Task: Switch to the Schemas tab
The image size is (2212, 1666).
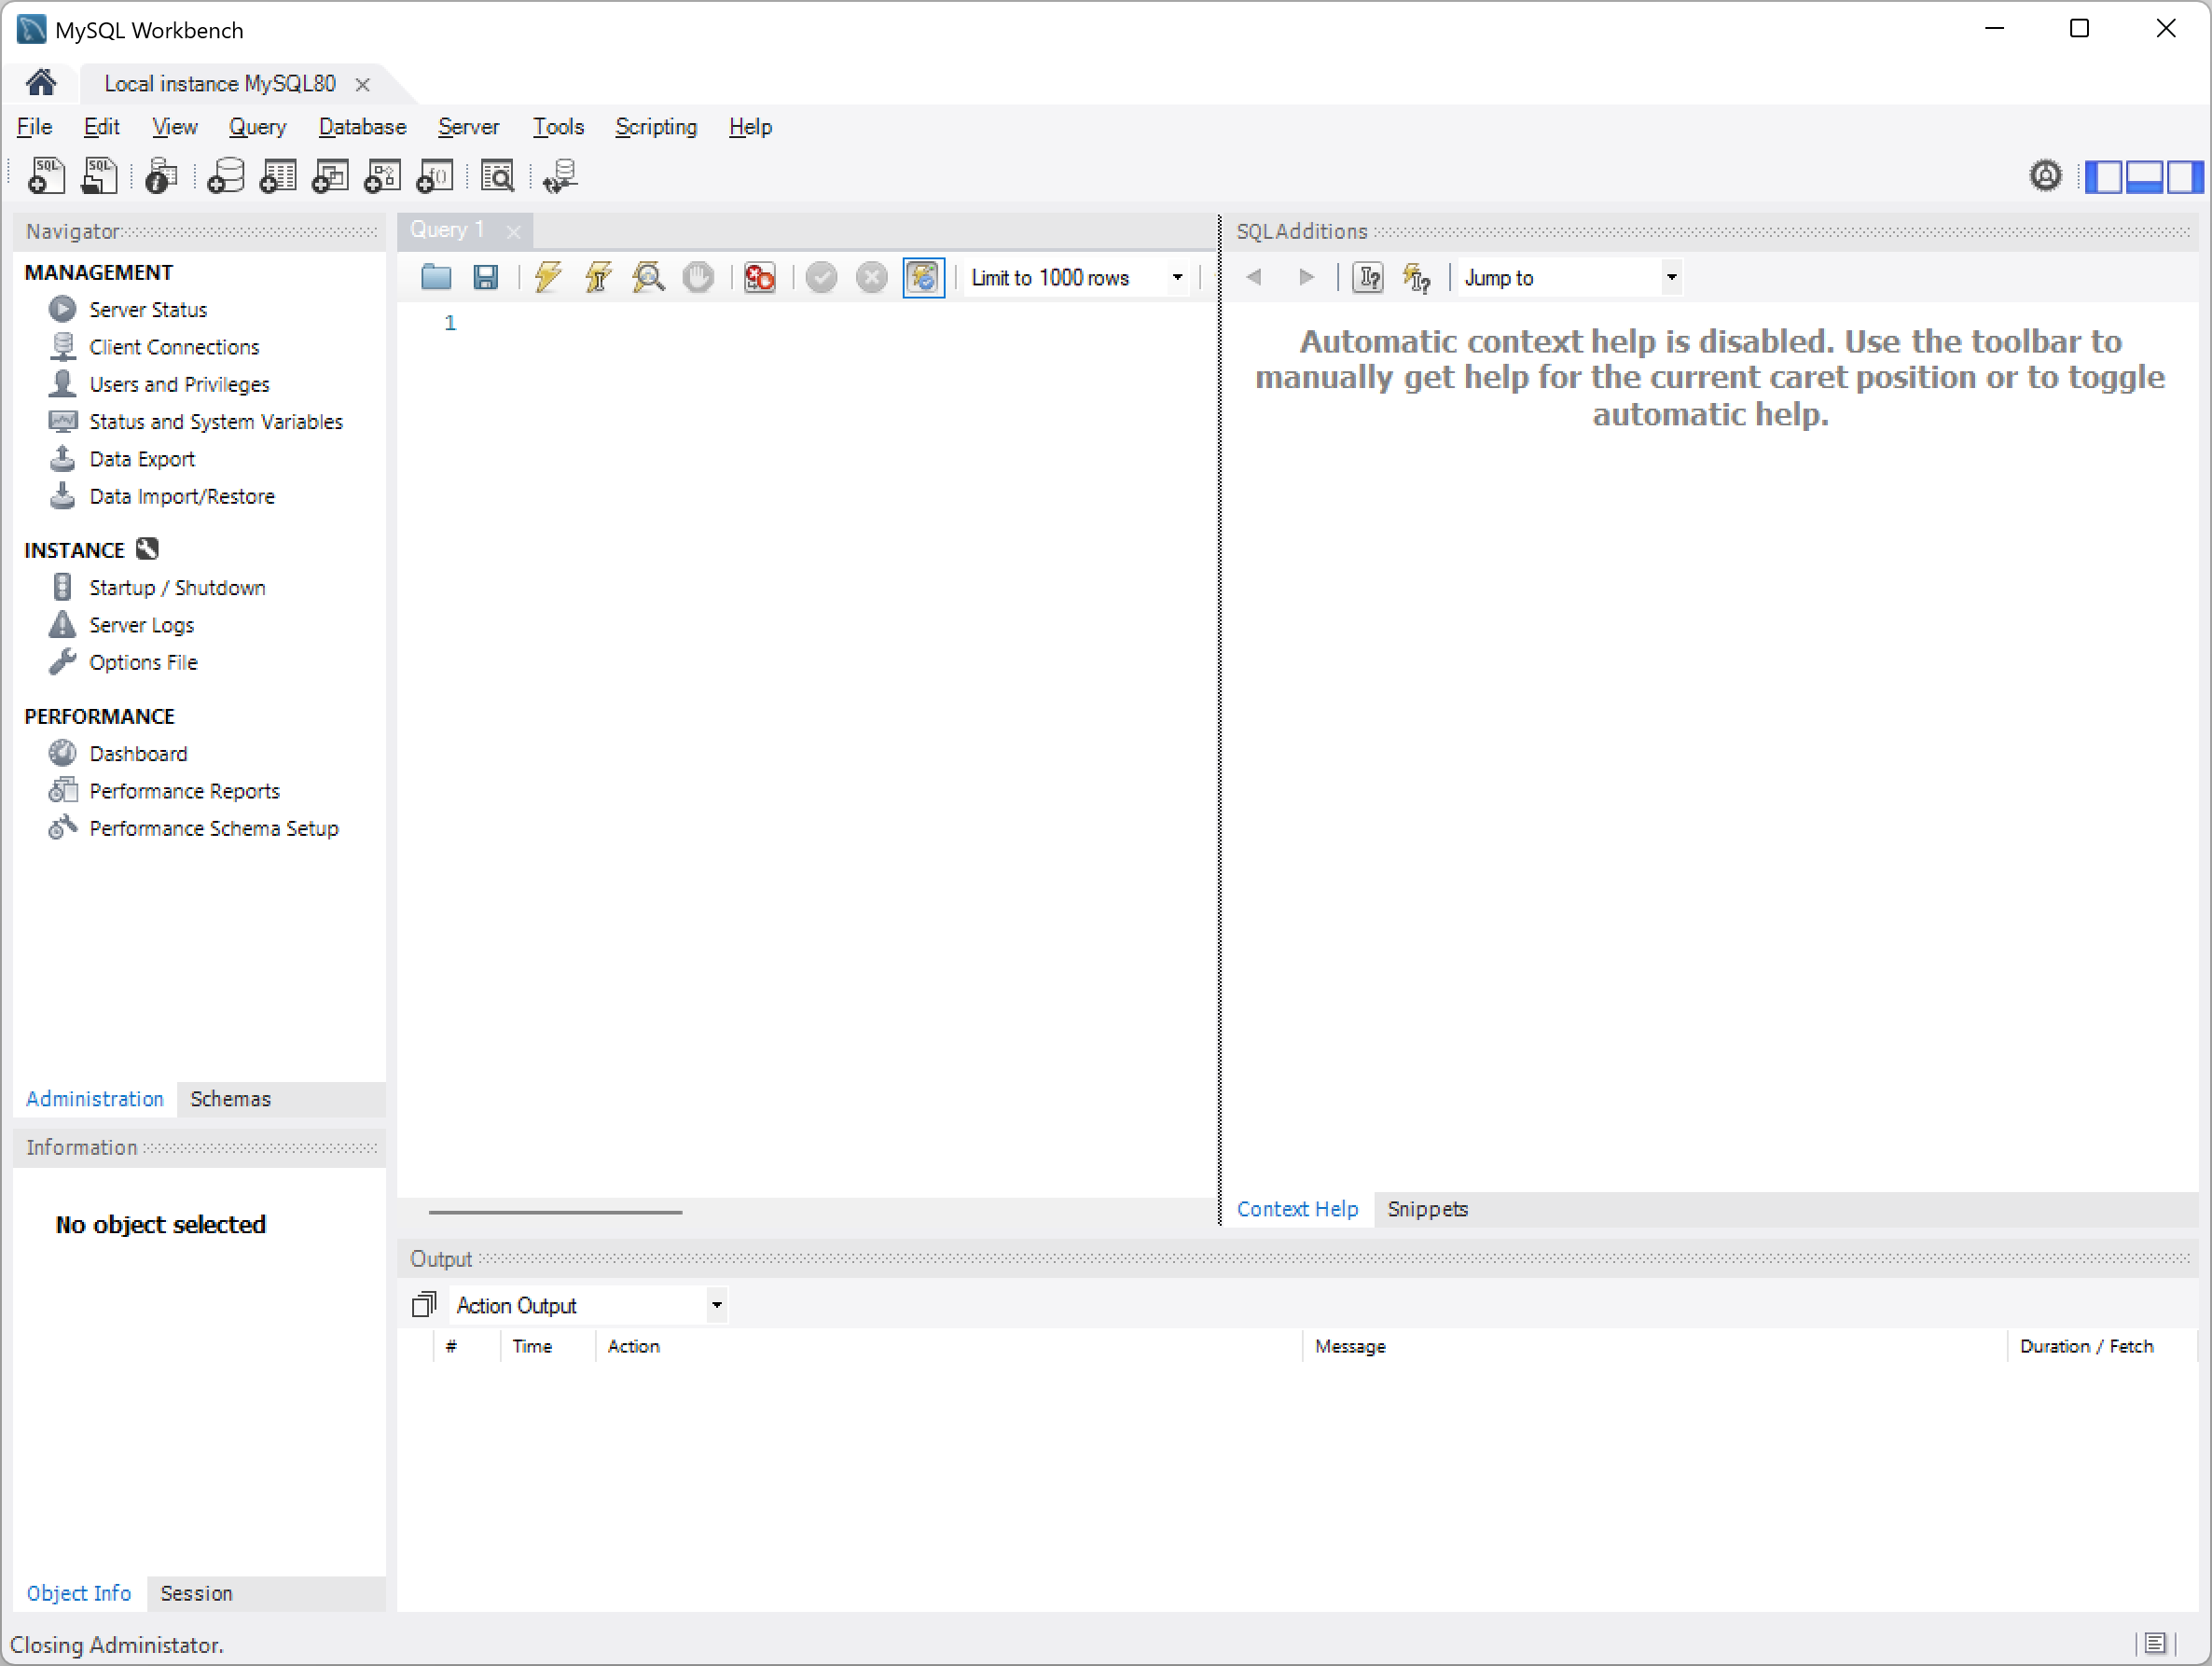Action: coord(230,1098)
